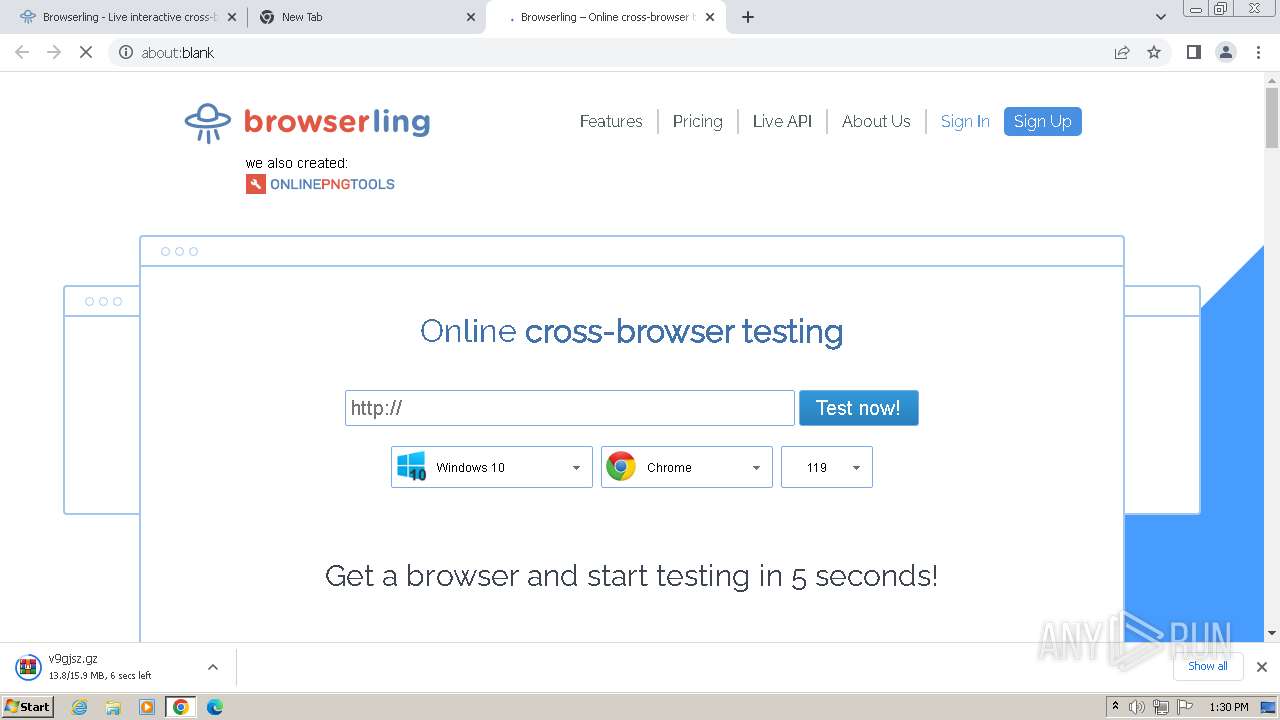Switch to the New Tab tab

click(366, 17)
